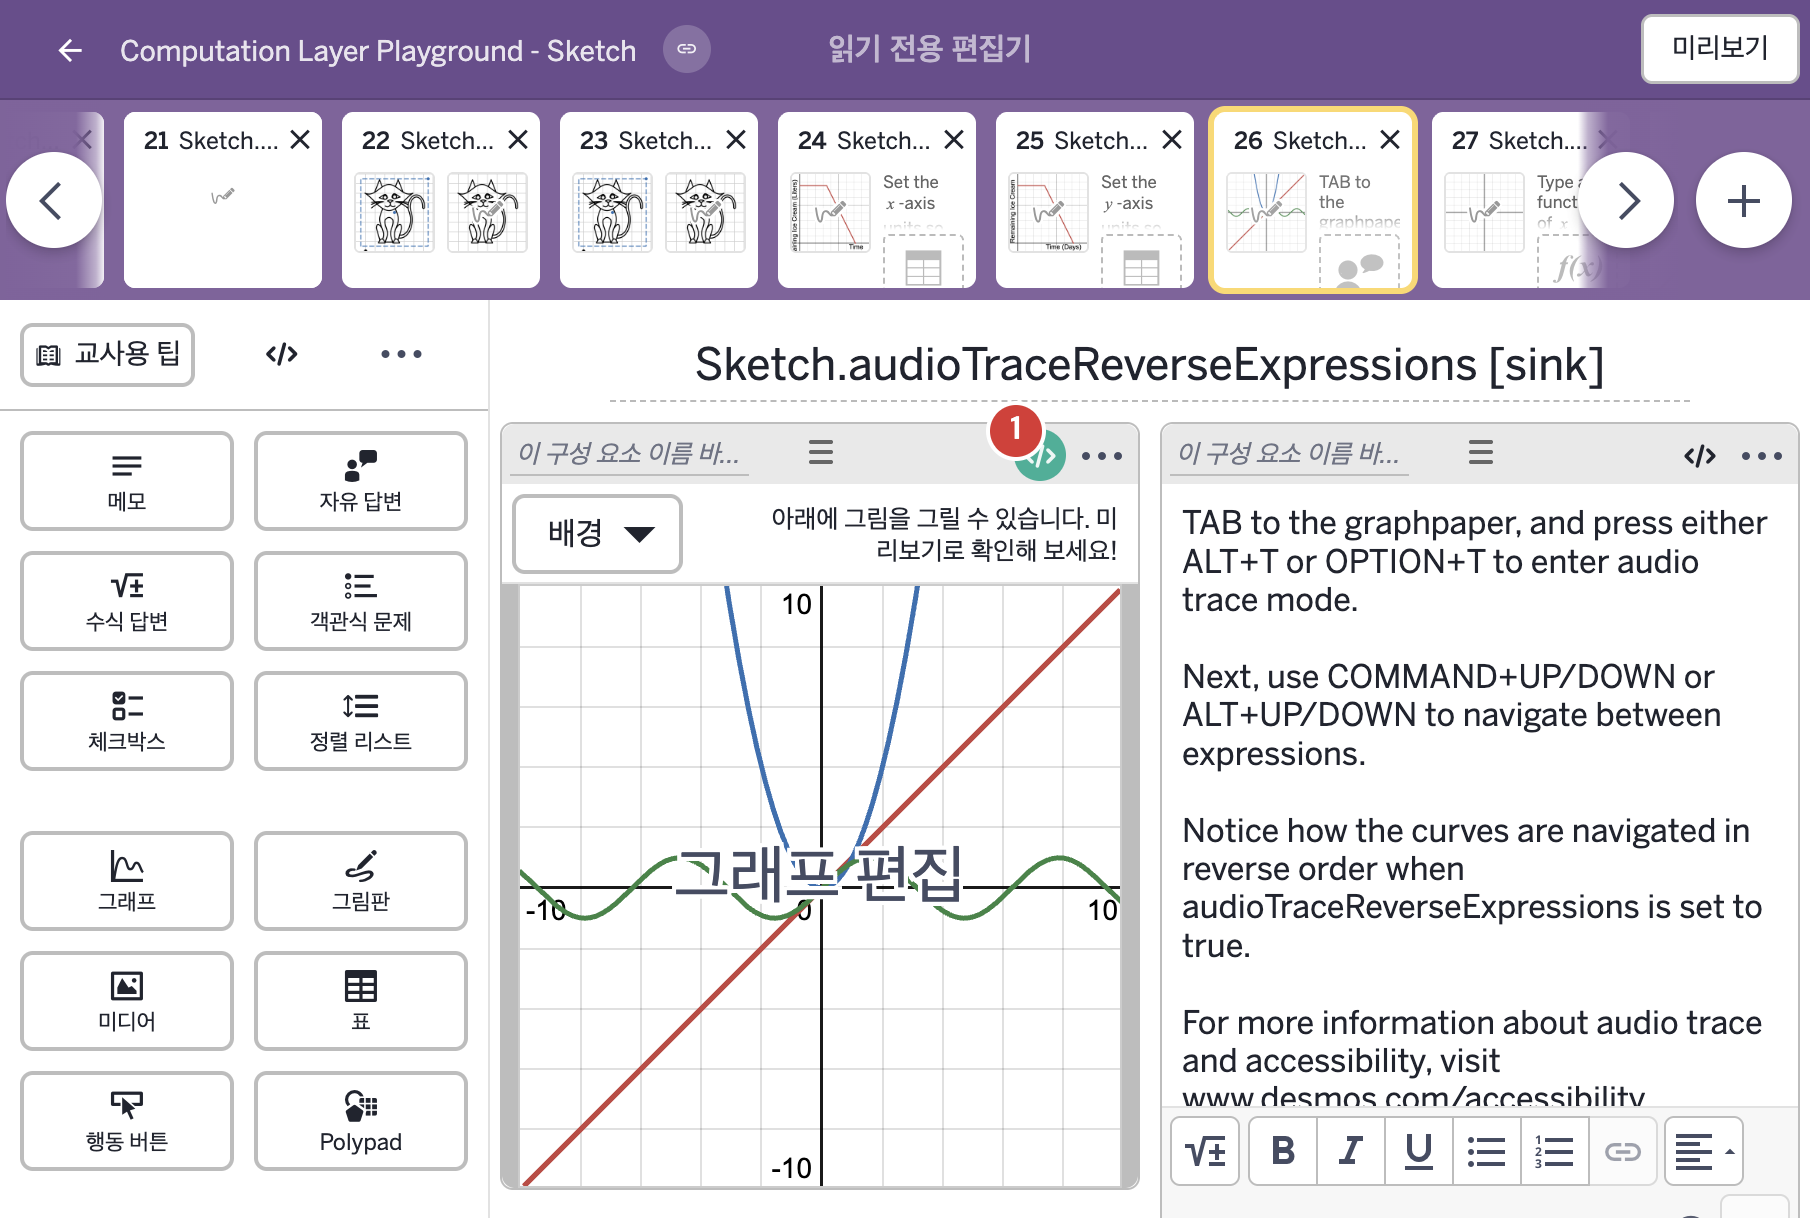Open note component's computation layer code icon

[x=1700, y=456]
